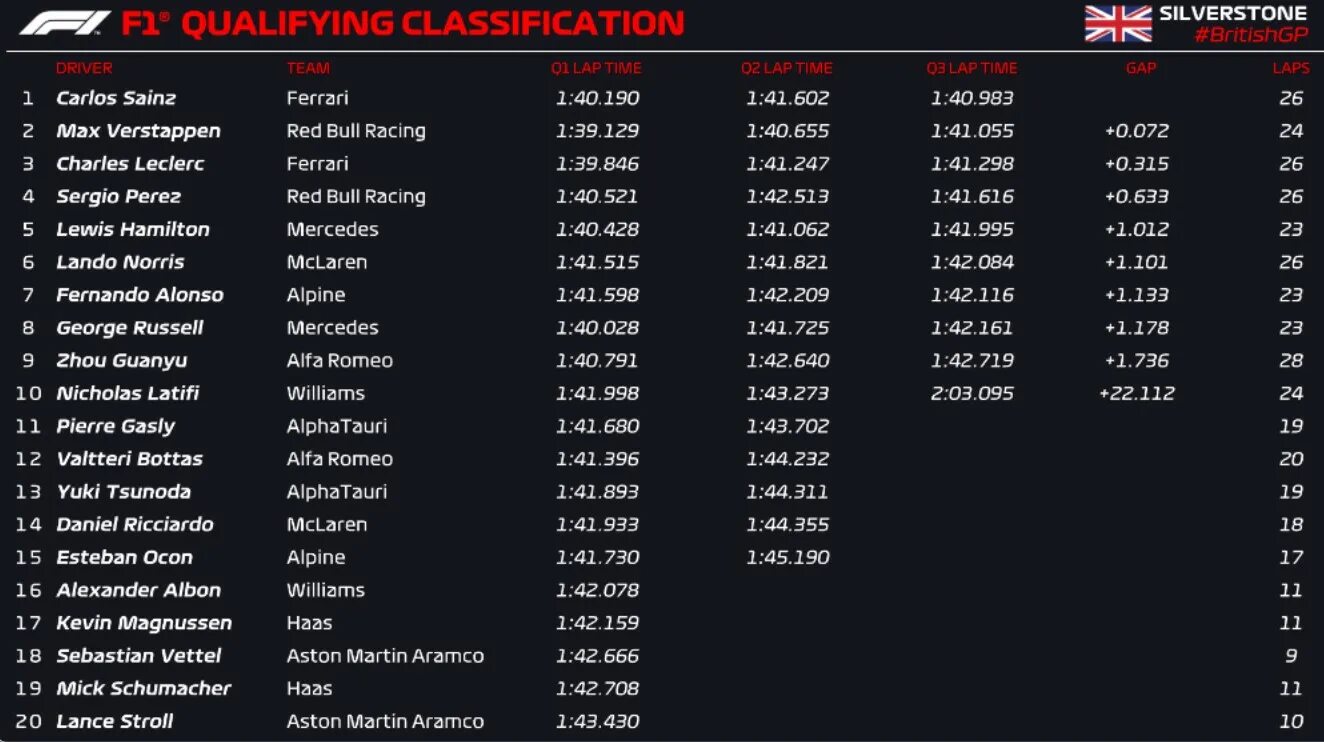This screenshot has width=1324, height=742.
Task: Click the SILVERSTONE circuit label
Action: click(1233, 14)
